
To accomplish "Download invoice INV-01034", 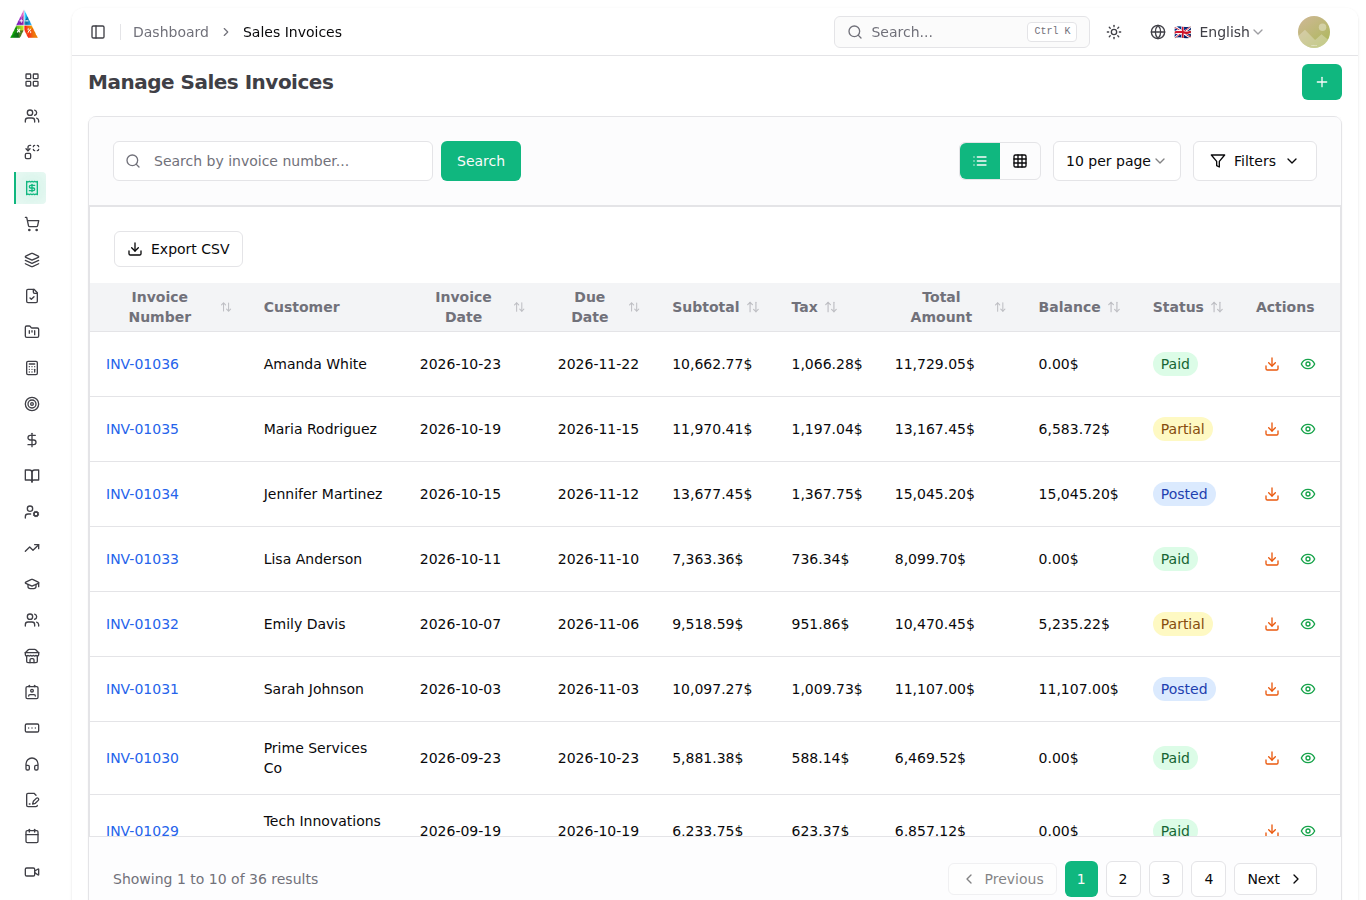I will [1272, 494].
